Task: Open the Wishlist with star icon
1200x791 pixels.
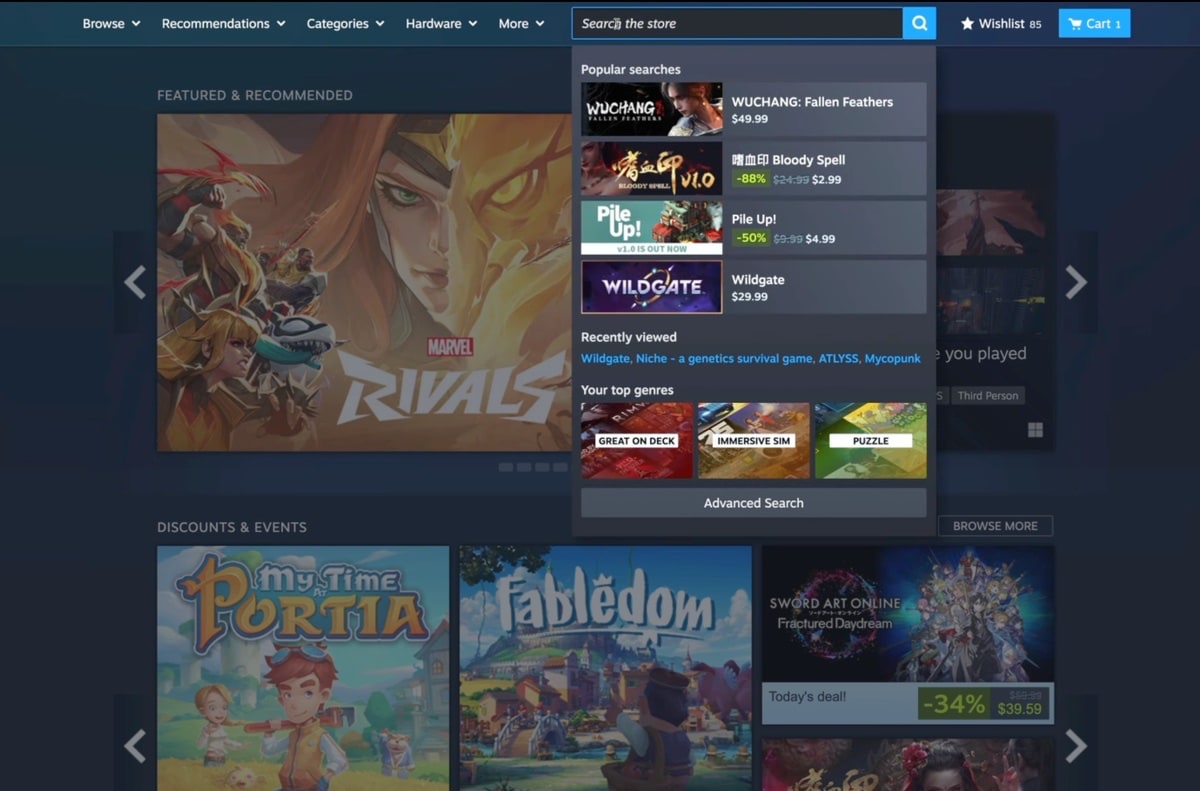Action: click(1000, 23)
